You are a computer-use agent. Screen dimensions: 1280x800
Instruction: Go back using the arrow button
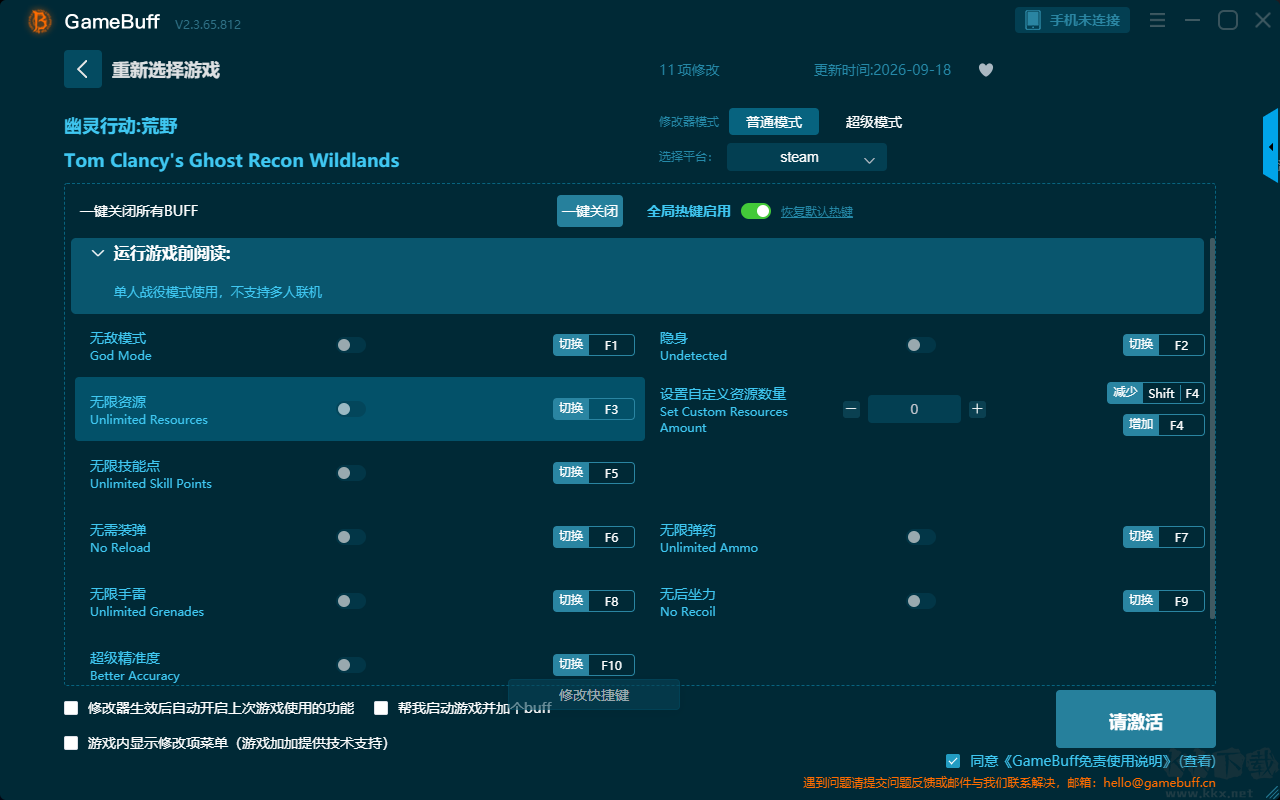83,69
